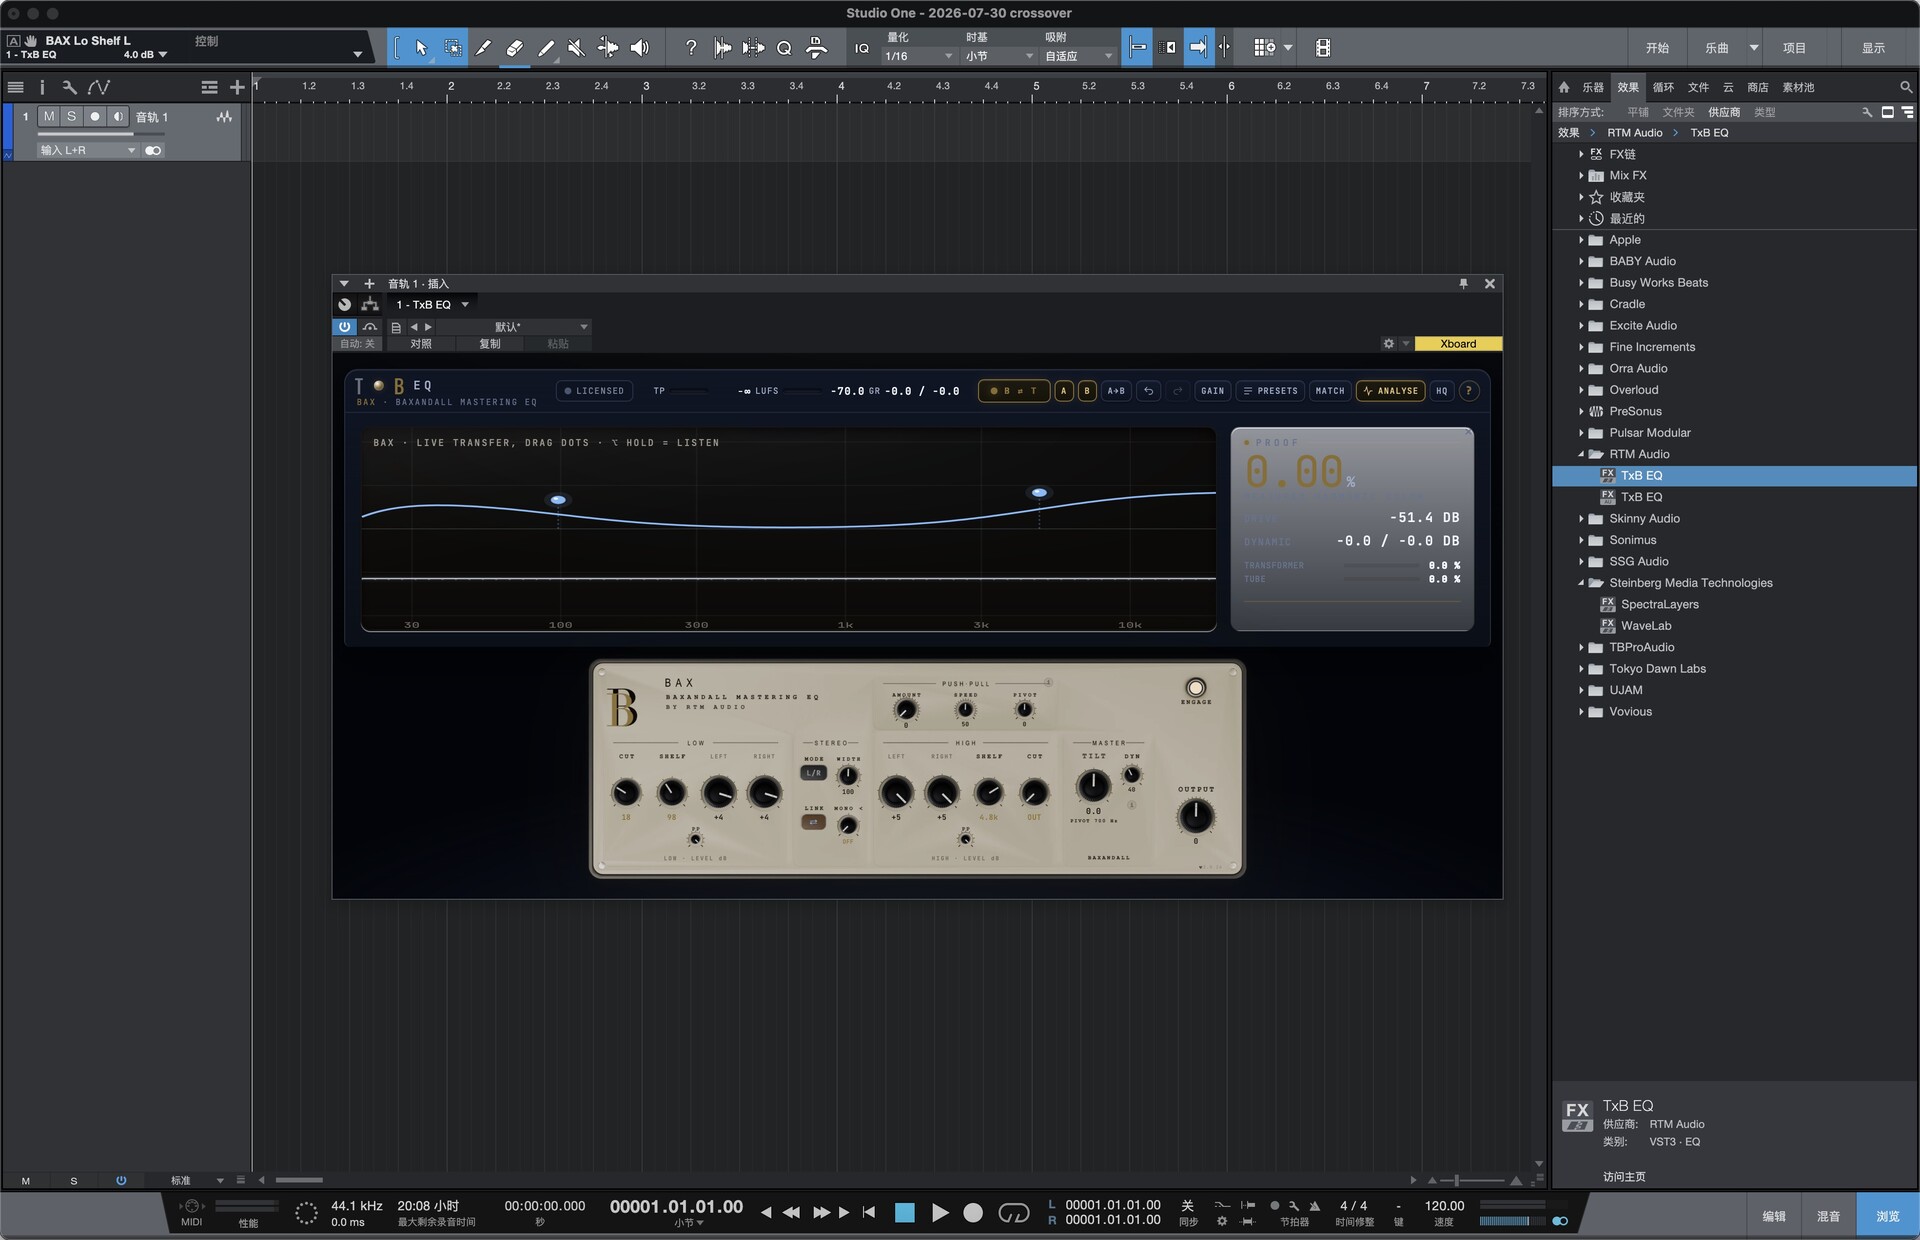Viewport: 1920px width, 1240px height.
Task: Click the undo arrow in TxB EQ header
Action: pyautogui.click(x=1148, y=391)
